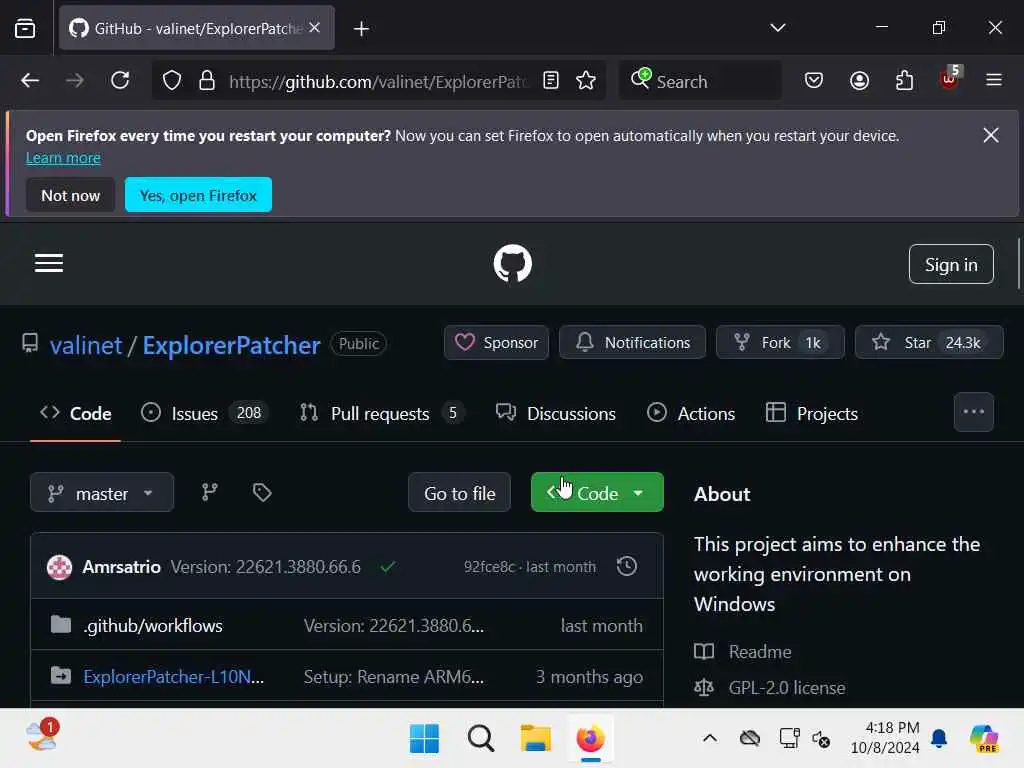Screen dimensions: 1024x768
Task: Open the tracking protection shield icon
Action: coord(172,80)
